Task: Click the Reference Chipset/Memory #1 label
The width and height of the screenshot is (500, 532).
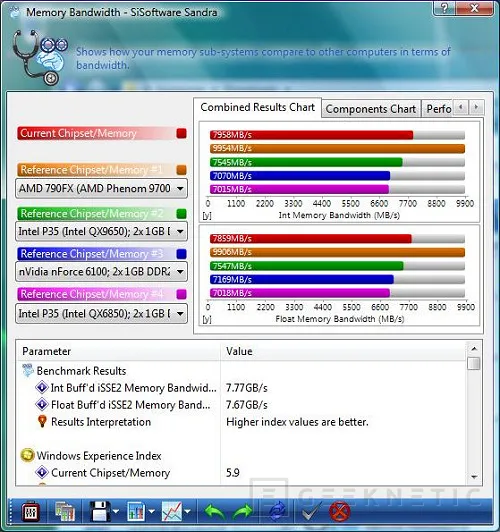Action: 92,170
